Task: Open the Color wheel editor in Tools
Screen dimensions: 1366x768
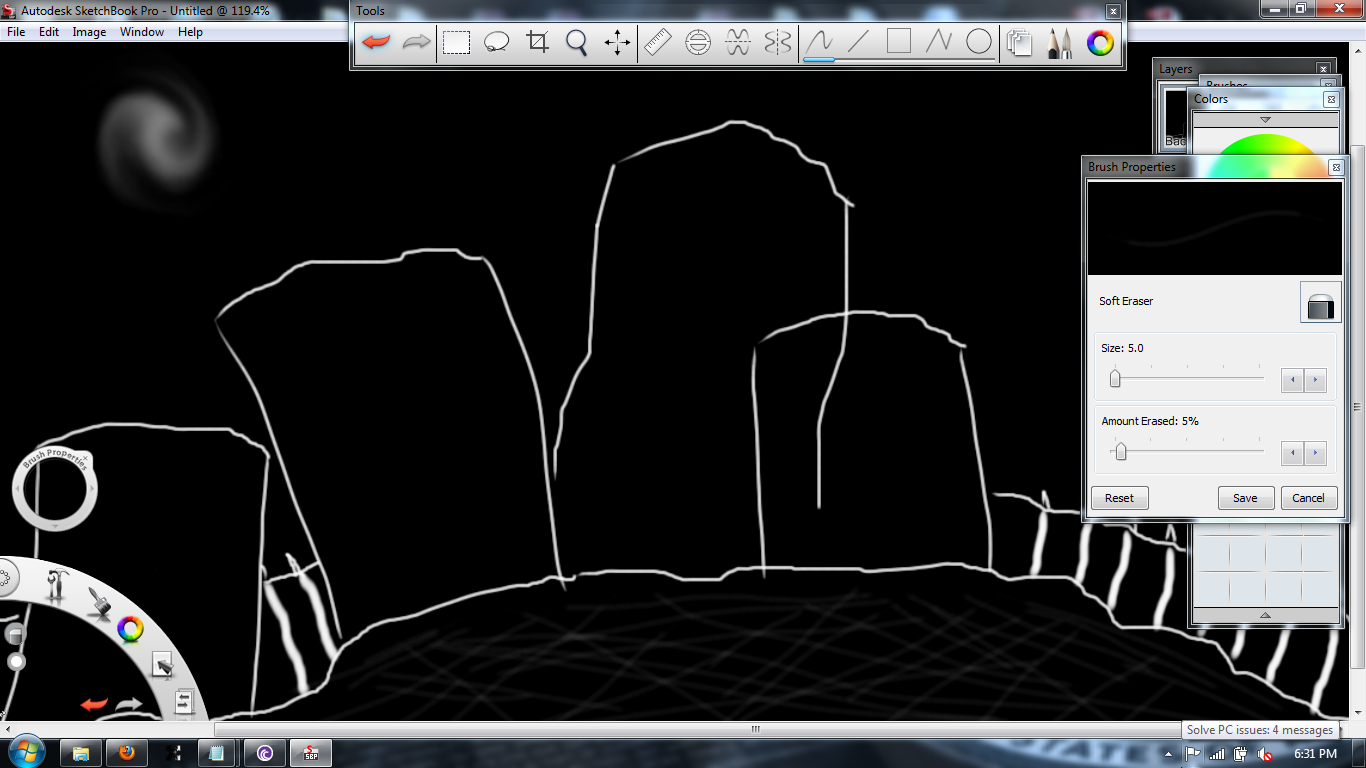Action: 1101,42
